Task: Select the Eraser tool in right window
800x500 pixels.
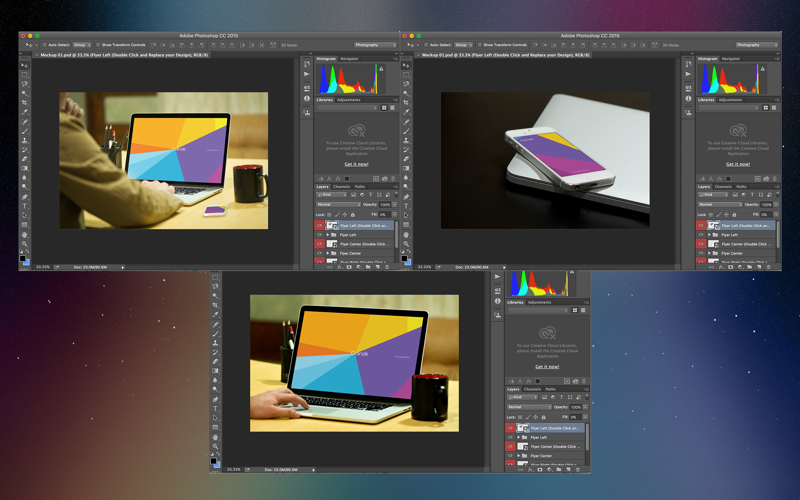Action: (406, 159)
